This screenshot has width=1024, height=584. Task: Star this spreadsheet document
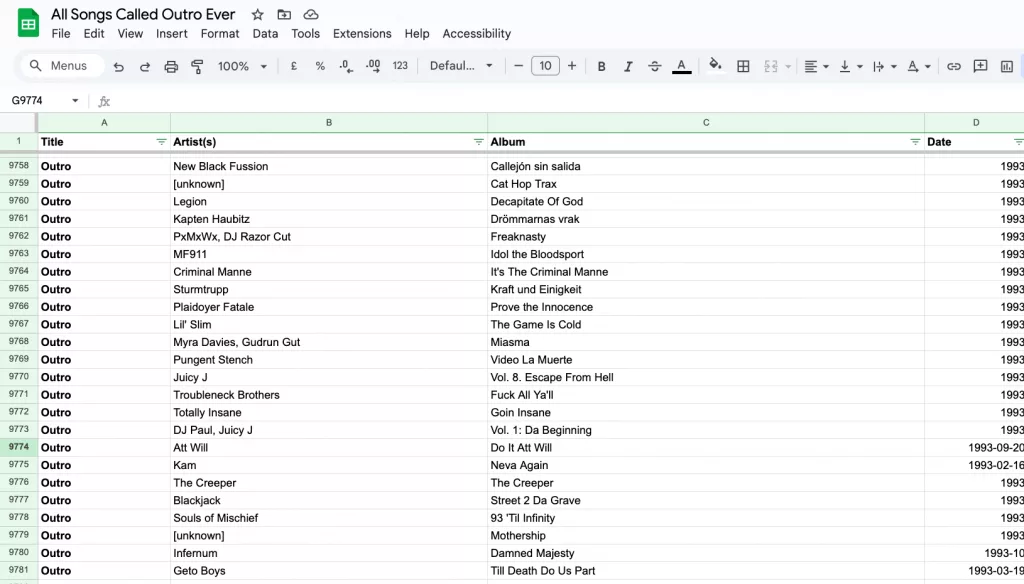pos(258,15)
